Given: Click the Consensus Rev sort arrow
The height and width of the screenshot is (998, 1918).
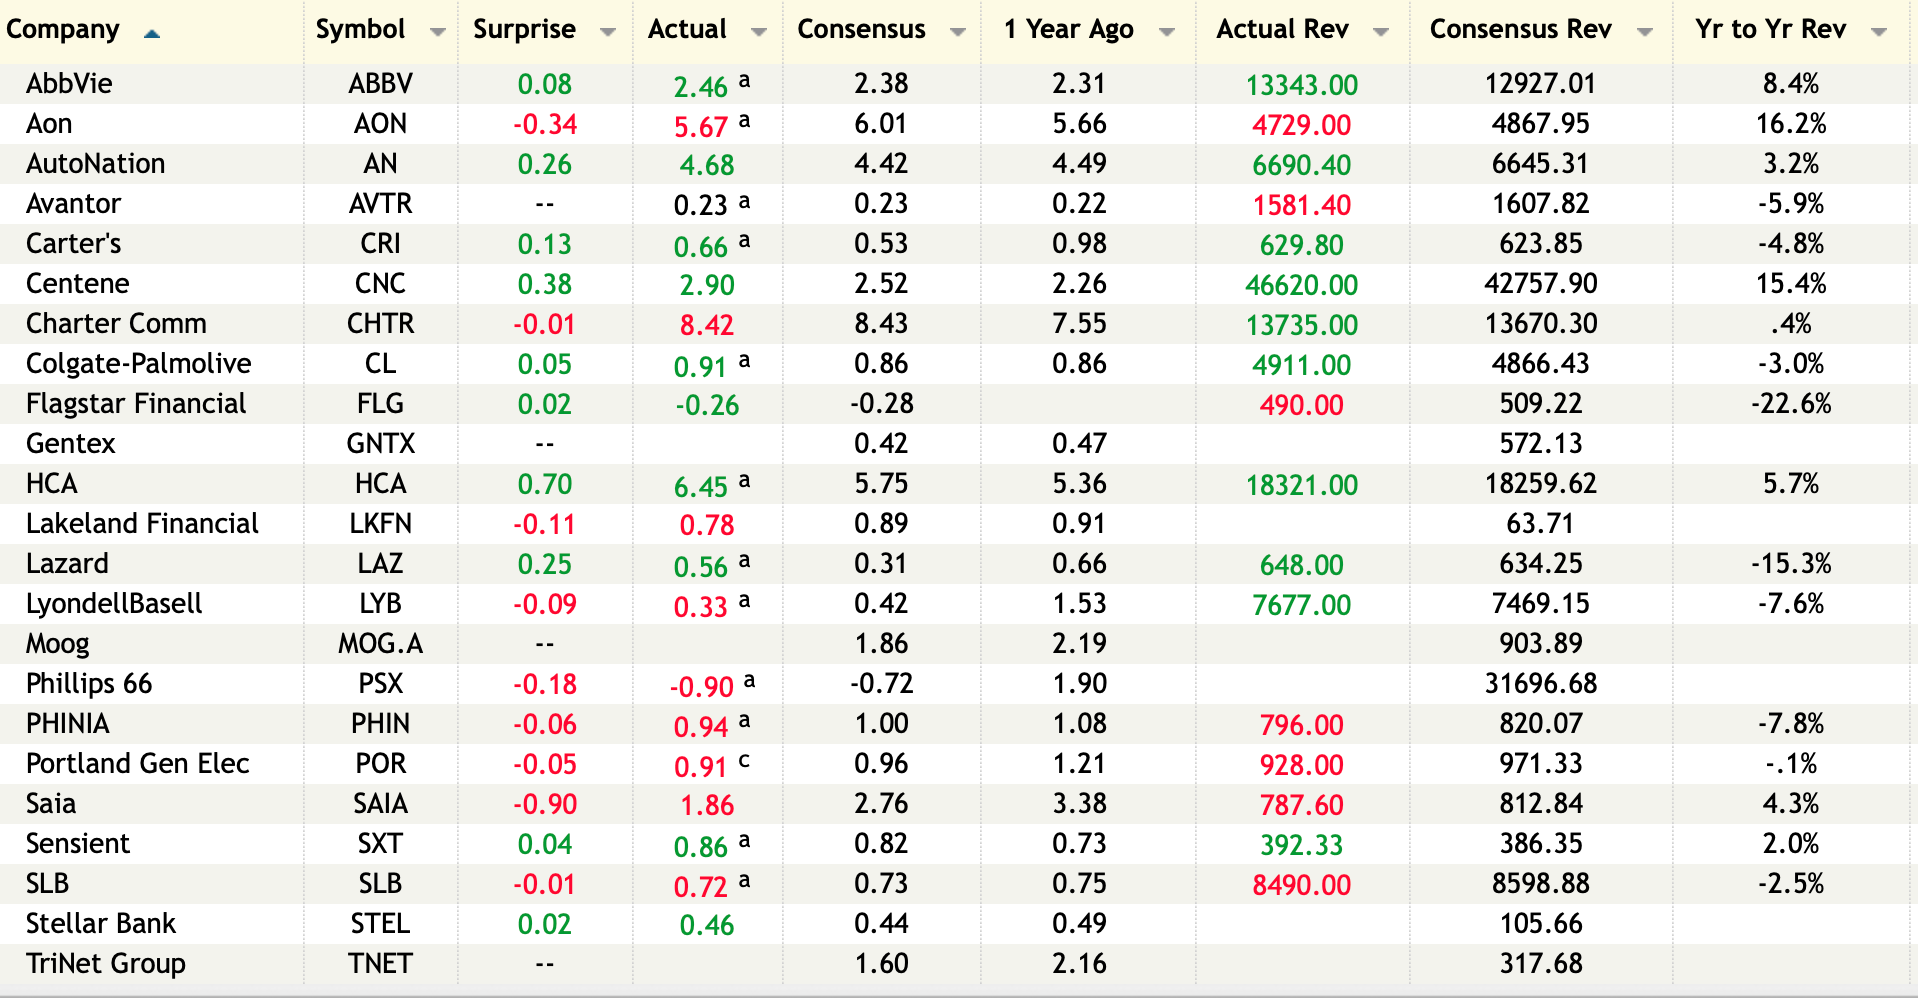Looking at the screenshot, I should pyautogui.click(x=1644, y=32).
